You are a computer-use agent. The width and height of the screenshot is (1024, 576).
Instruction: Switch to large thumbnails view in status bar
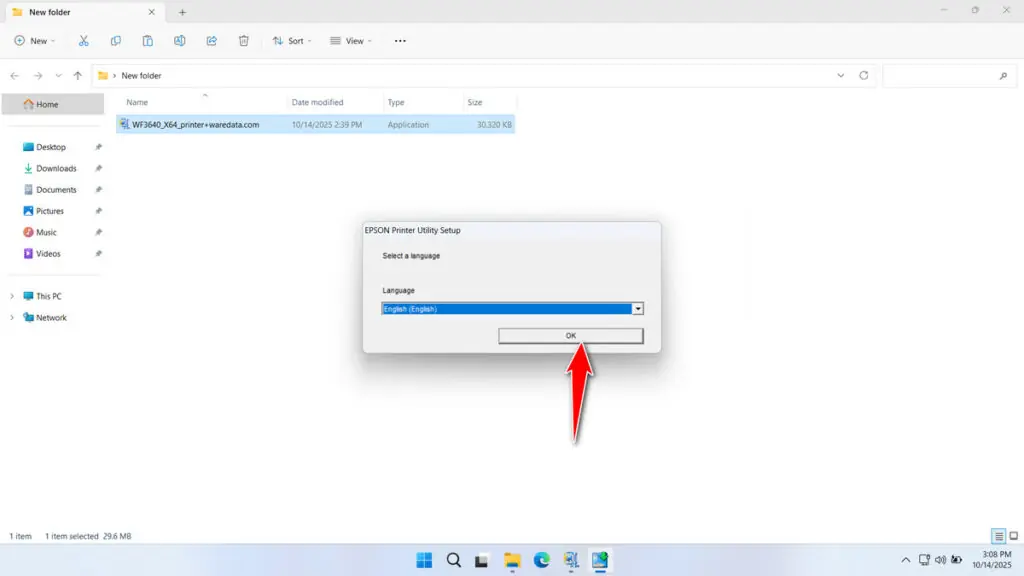click(1012, 536)
